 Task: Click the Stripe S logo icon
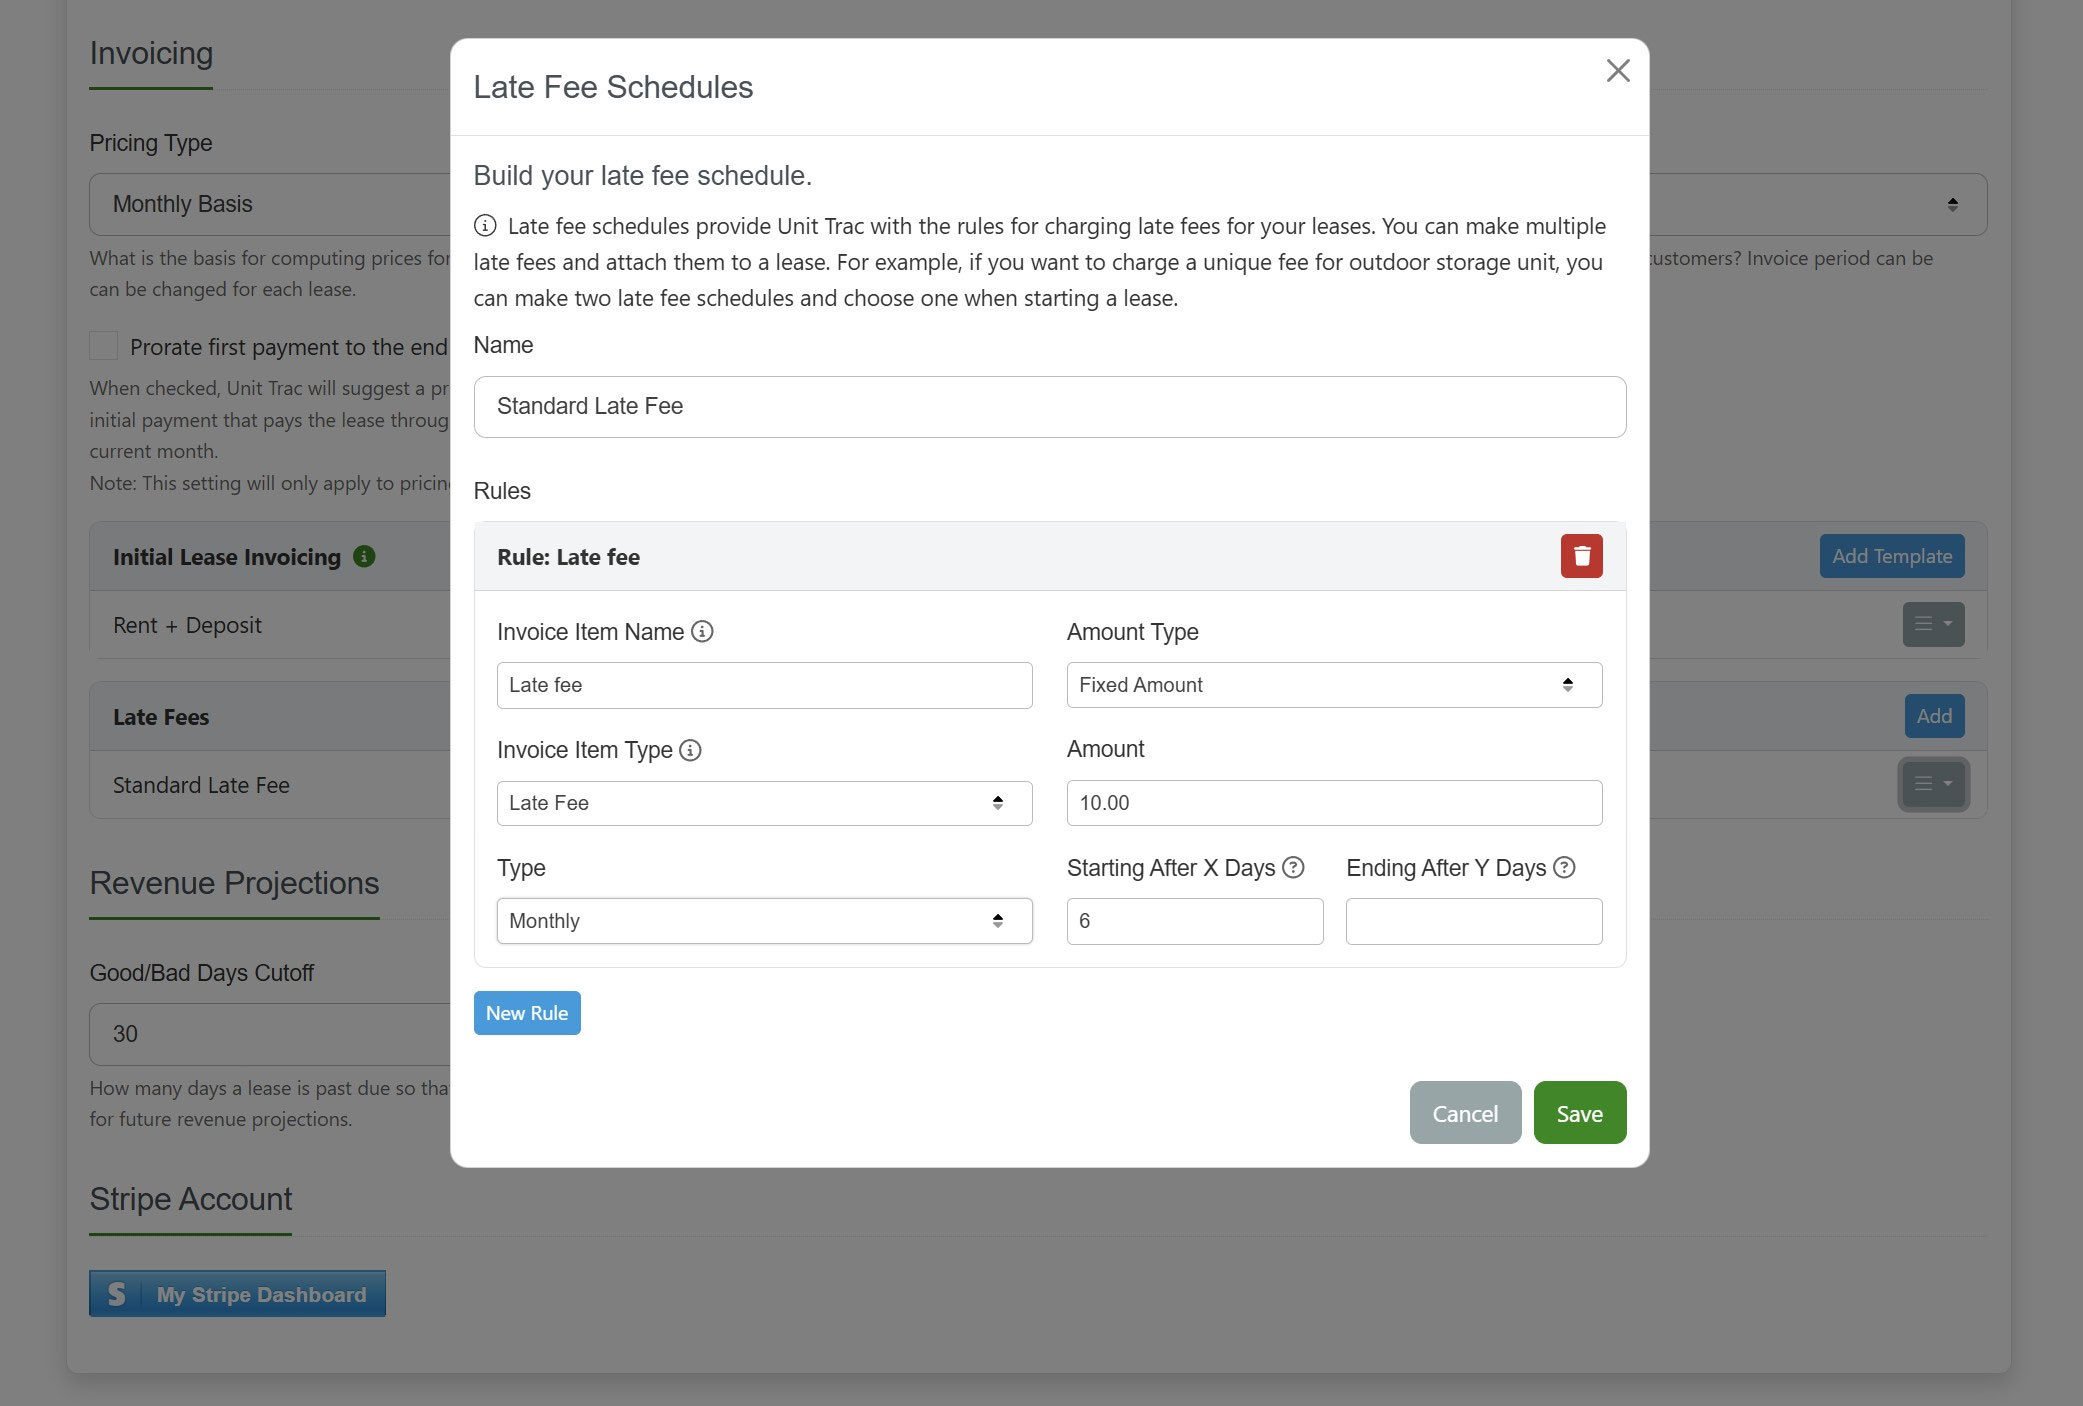click(x=117, y=1294)
